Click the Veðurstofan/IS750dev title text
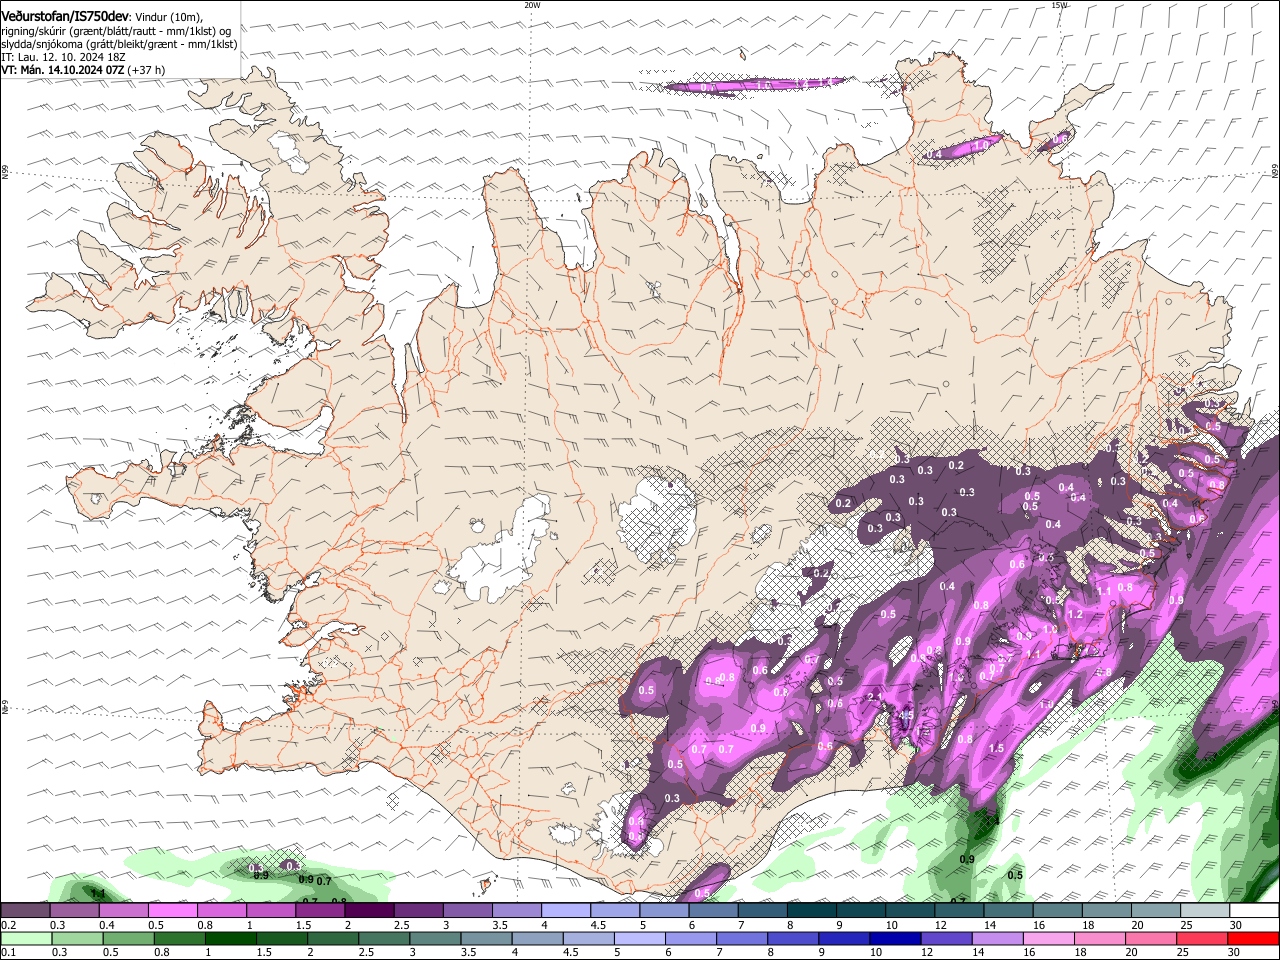This screenshot has width=1280, height=960. [65, 17]
